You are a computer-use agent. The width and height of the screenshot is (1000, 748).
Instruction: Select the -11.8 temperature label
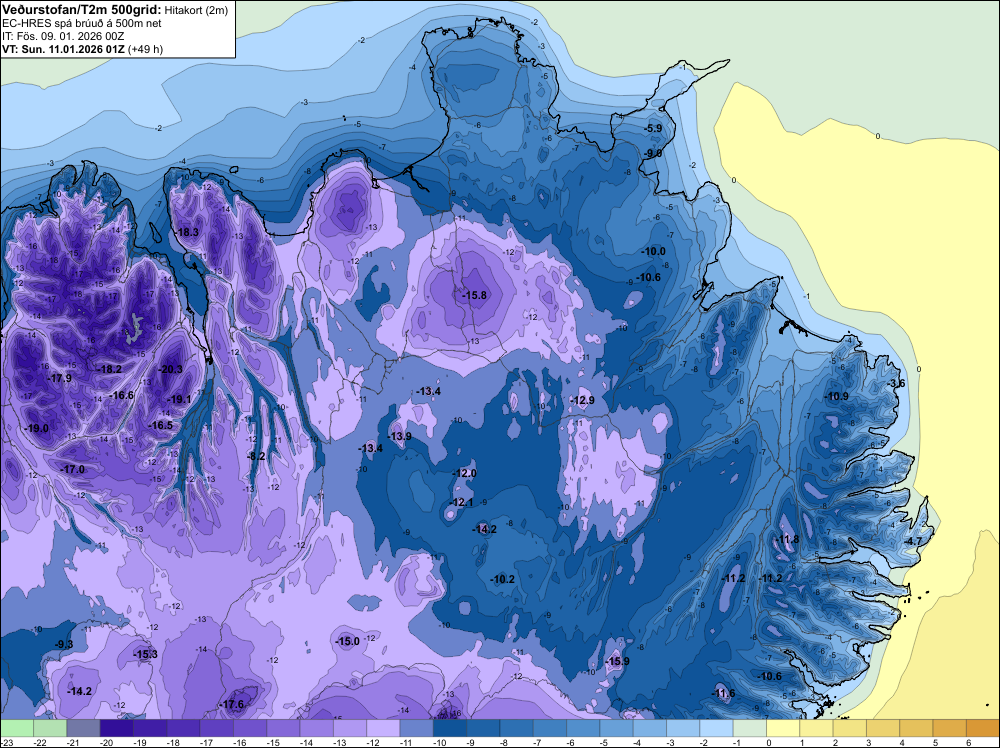coord(786,539)
